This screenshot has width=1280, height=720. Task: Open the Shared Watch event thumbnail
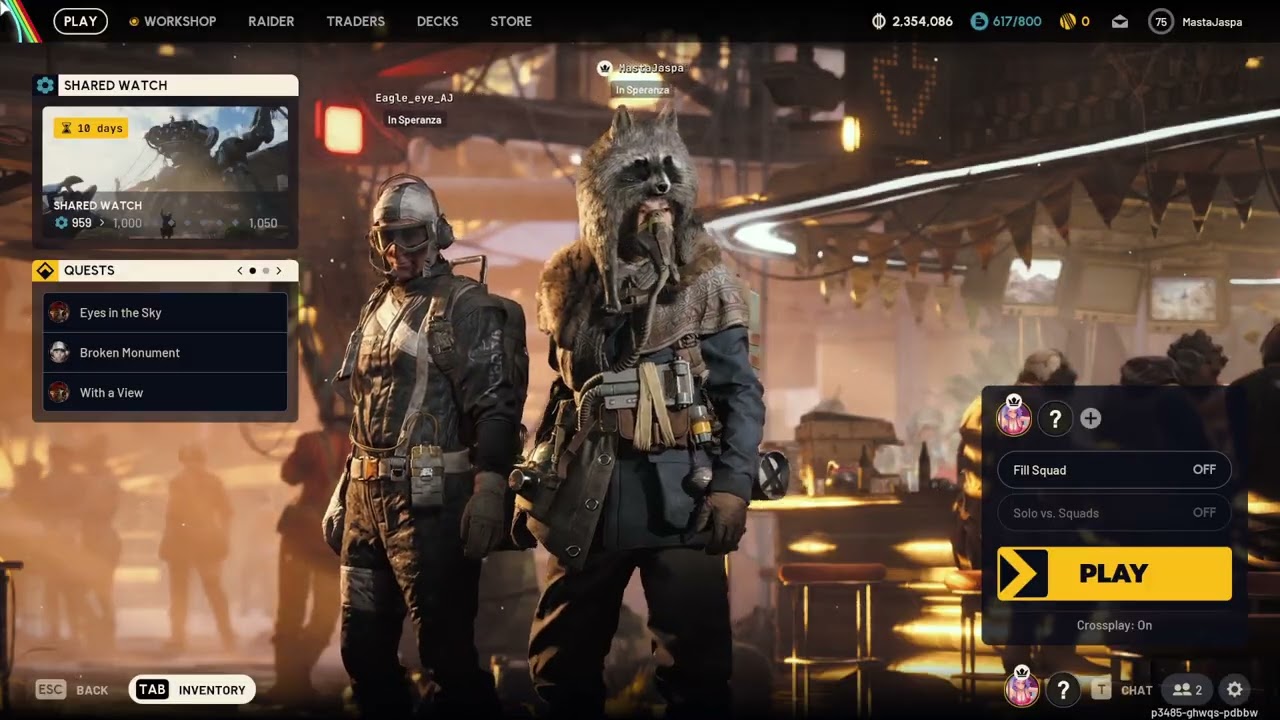165,170
